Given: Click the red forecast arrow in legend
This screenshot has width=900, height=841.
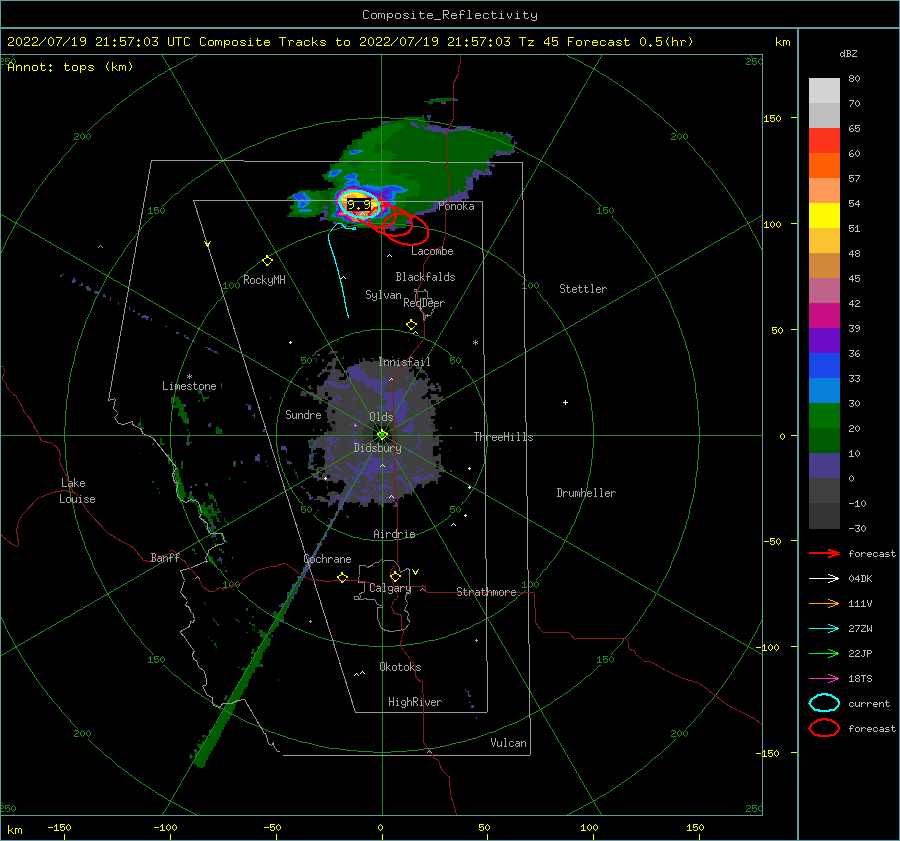Looking at the screenshot, I should 824,553.
